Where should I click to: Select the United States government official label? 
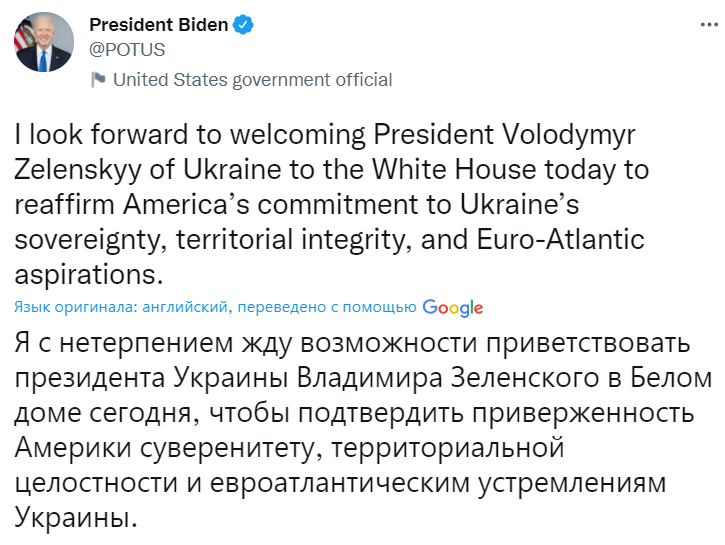click(253, 80)
